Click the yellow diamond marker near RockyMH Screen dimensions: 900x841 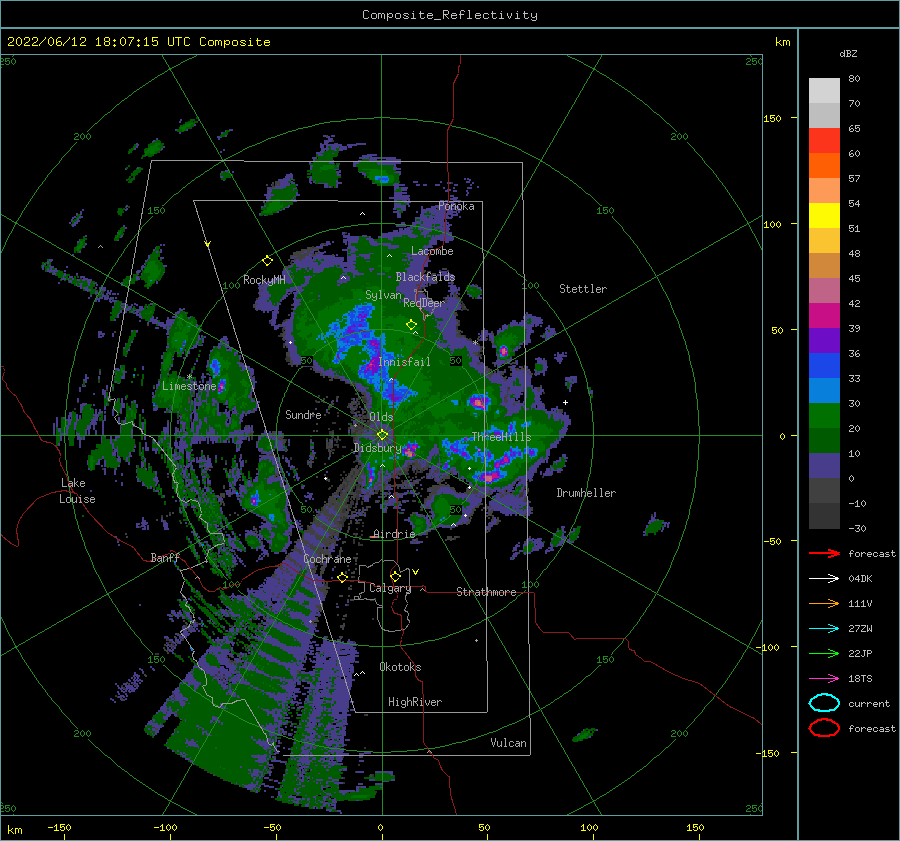[267, 261]
